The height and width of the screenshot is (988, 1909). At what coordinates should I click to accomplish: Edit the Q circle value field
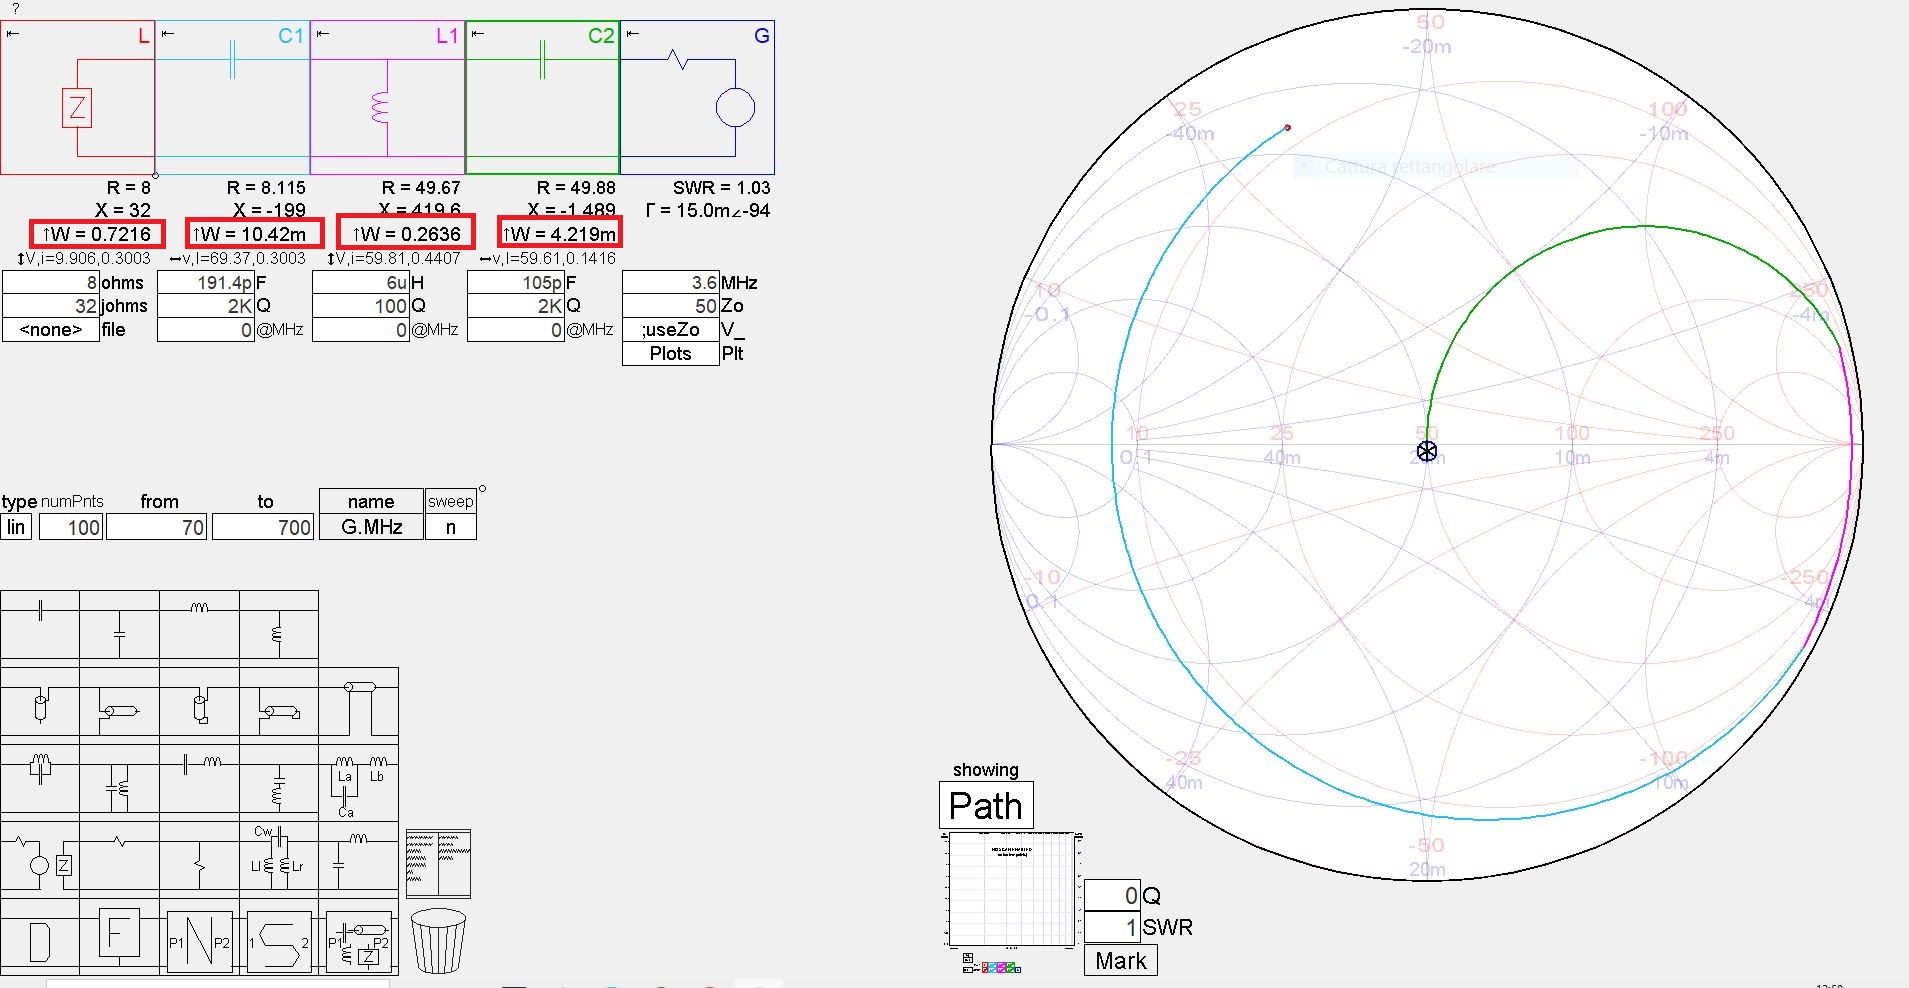point(1112,896)
